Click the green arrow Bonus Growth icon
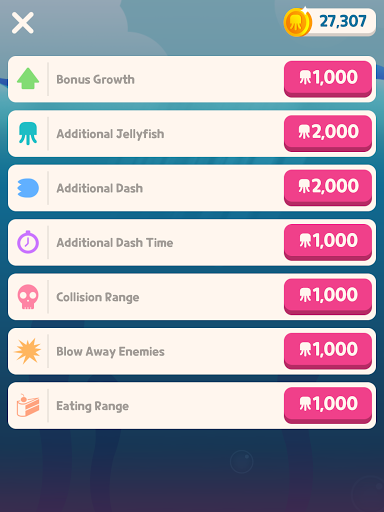Image resolution: width=384 pixels, height=512 pixels. 28,79
